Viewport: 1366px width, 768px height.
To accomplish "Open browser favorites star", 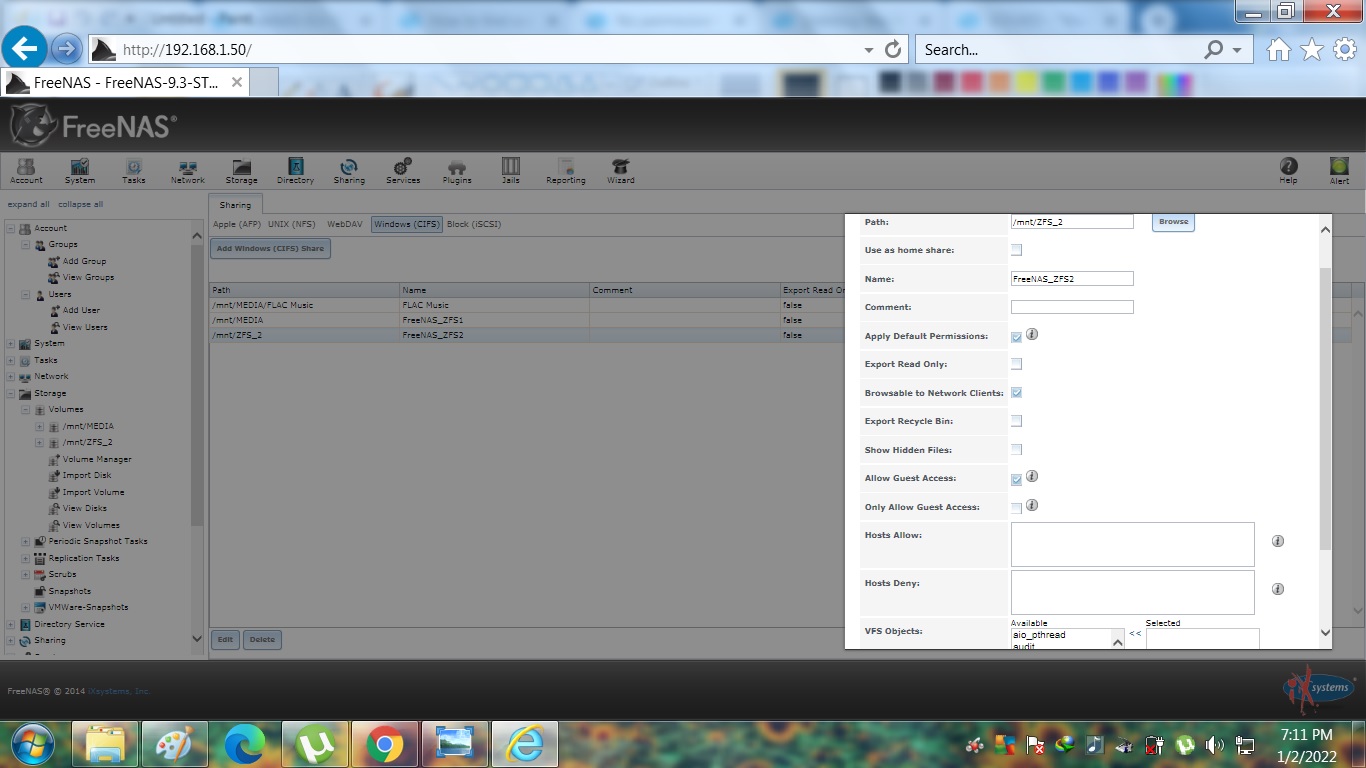I will [1312, 49].
